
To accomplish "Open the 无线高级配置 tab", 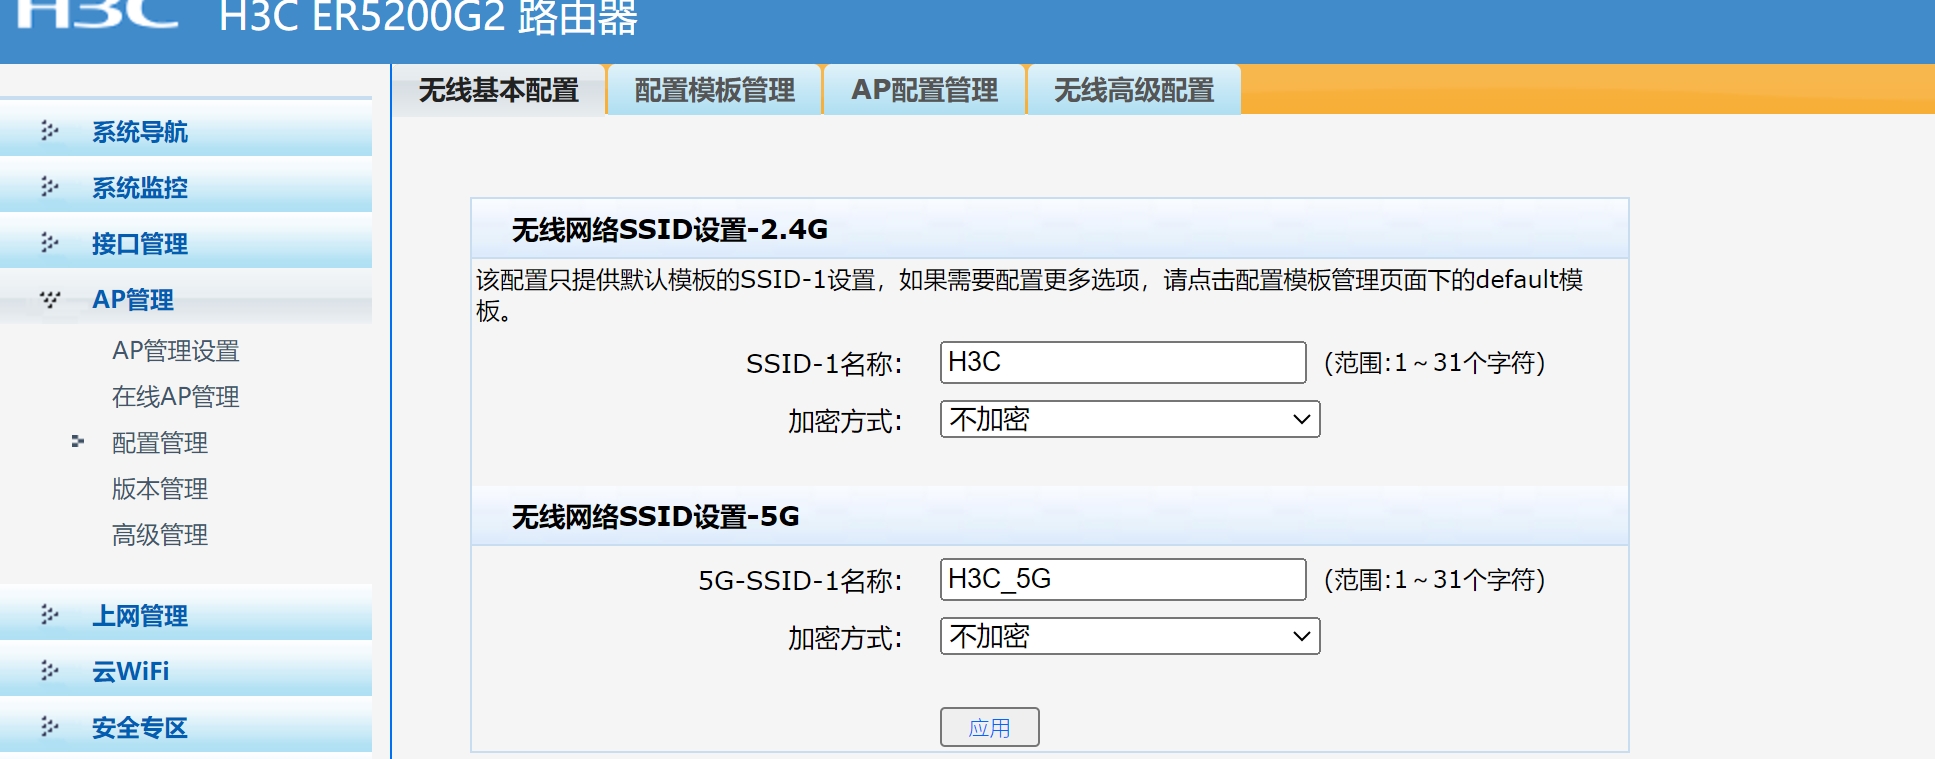I will click(1133, 90).
